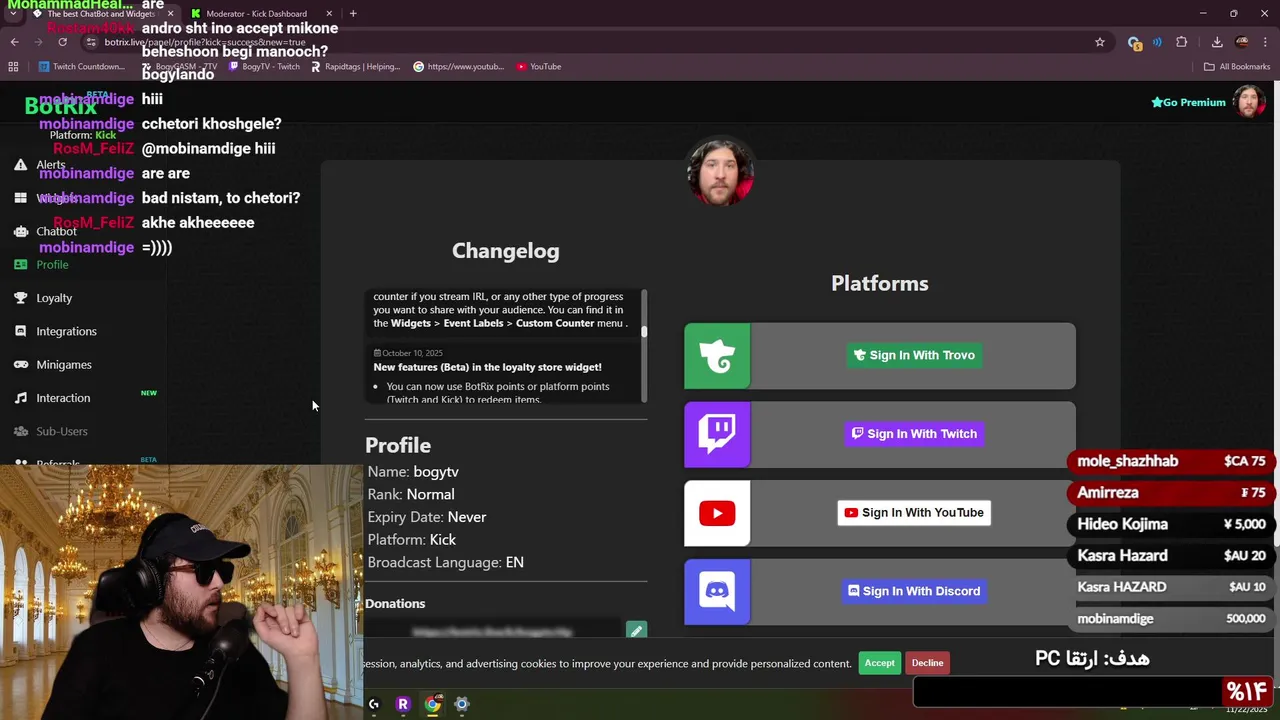Edit the Donations link with pencil icon
Image resolution: width=1280 pixels, height=720 pixels.
click(x=636, y=631)
